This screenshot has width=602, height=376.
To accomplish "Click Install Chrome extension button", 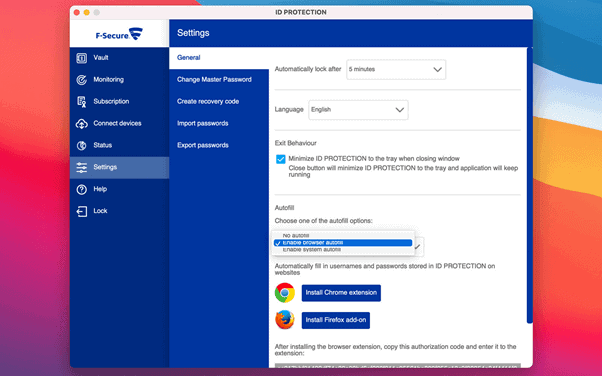I will (341, 293).
